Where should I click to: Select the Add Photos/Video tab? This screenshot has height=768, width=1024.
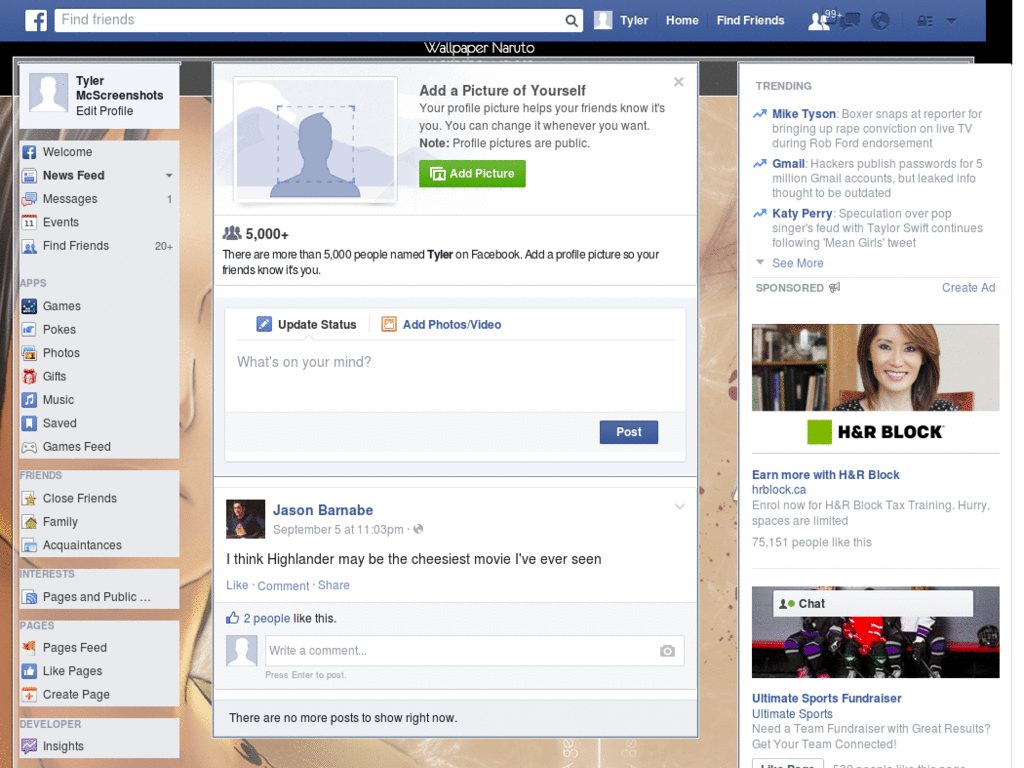pyautogui.click(x=441, y=325)
